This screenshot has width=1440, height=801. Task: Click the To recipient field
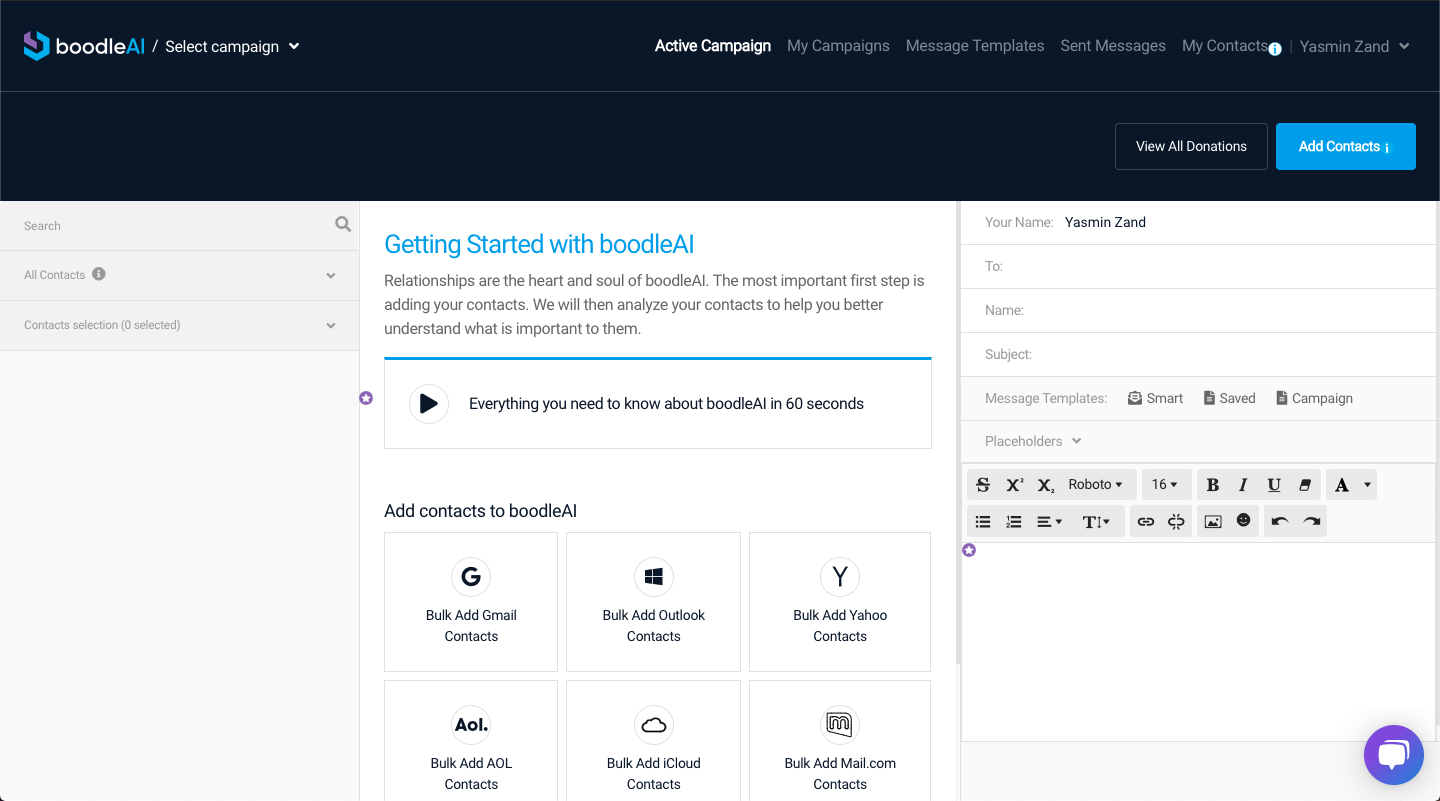(1198, 266)
